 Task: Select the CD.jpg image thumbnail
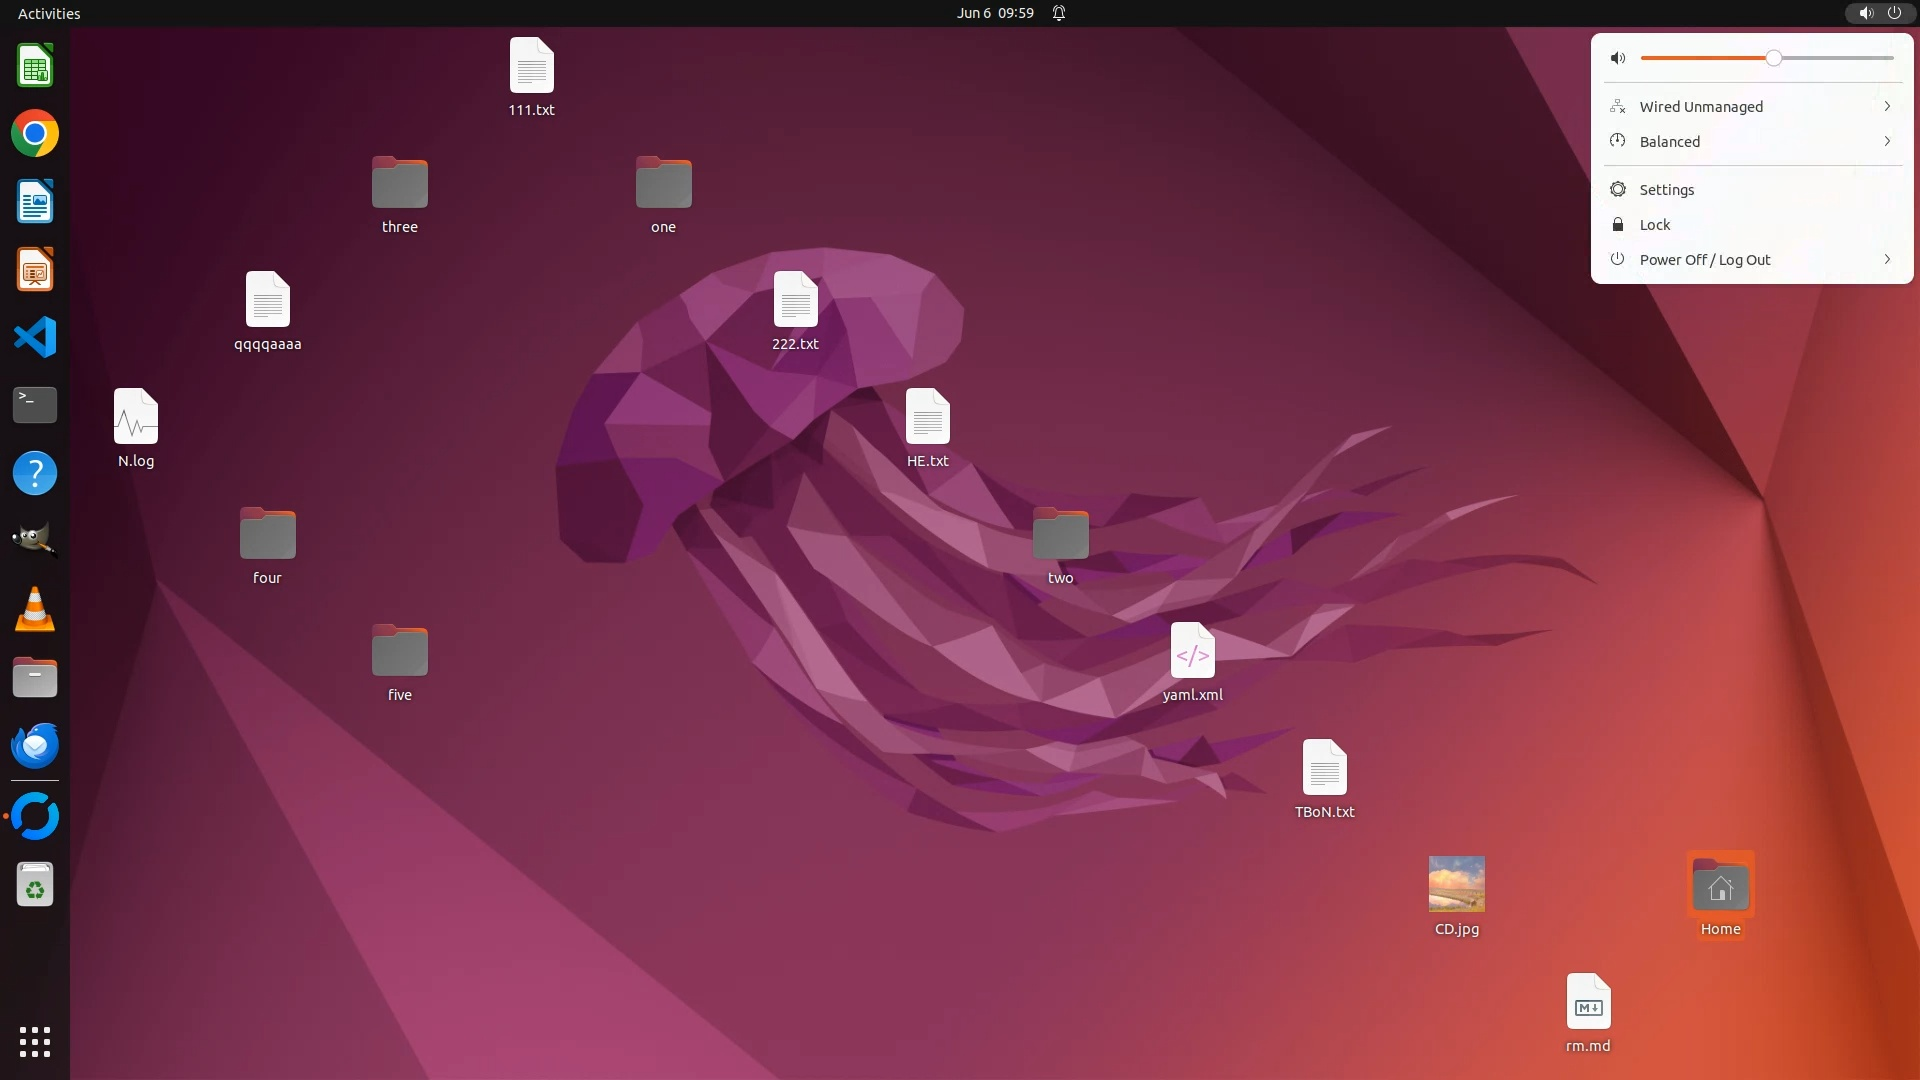tap(1456, 884)
